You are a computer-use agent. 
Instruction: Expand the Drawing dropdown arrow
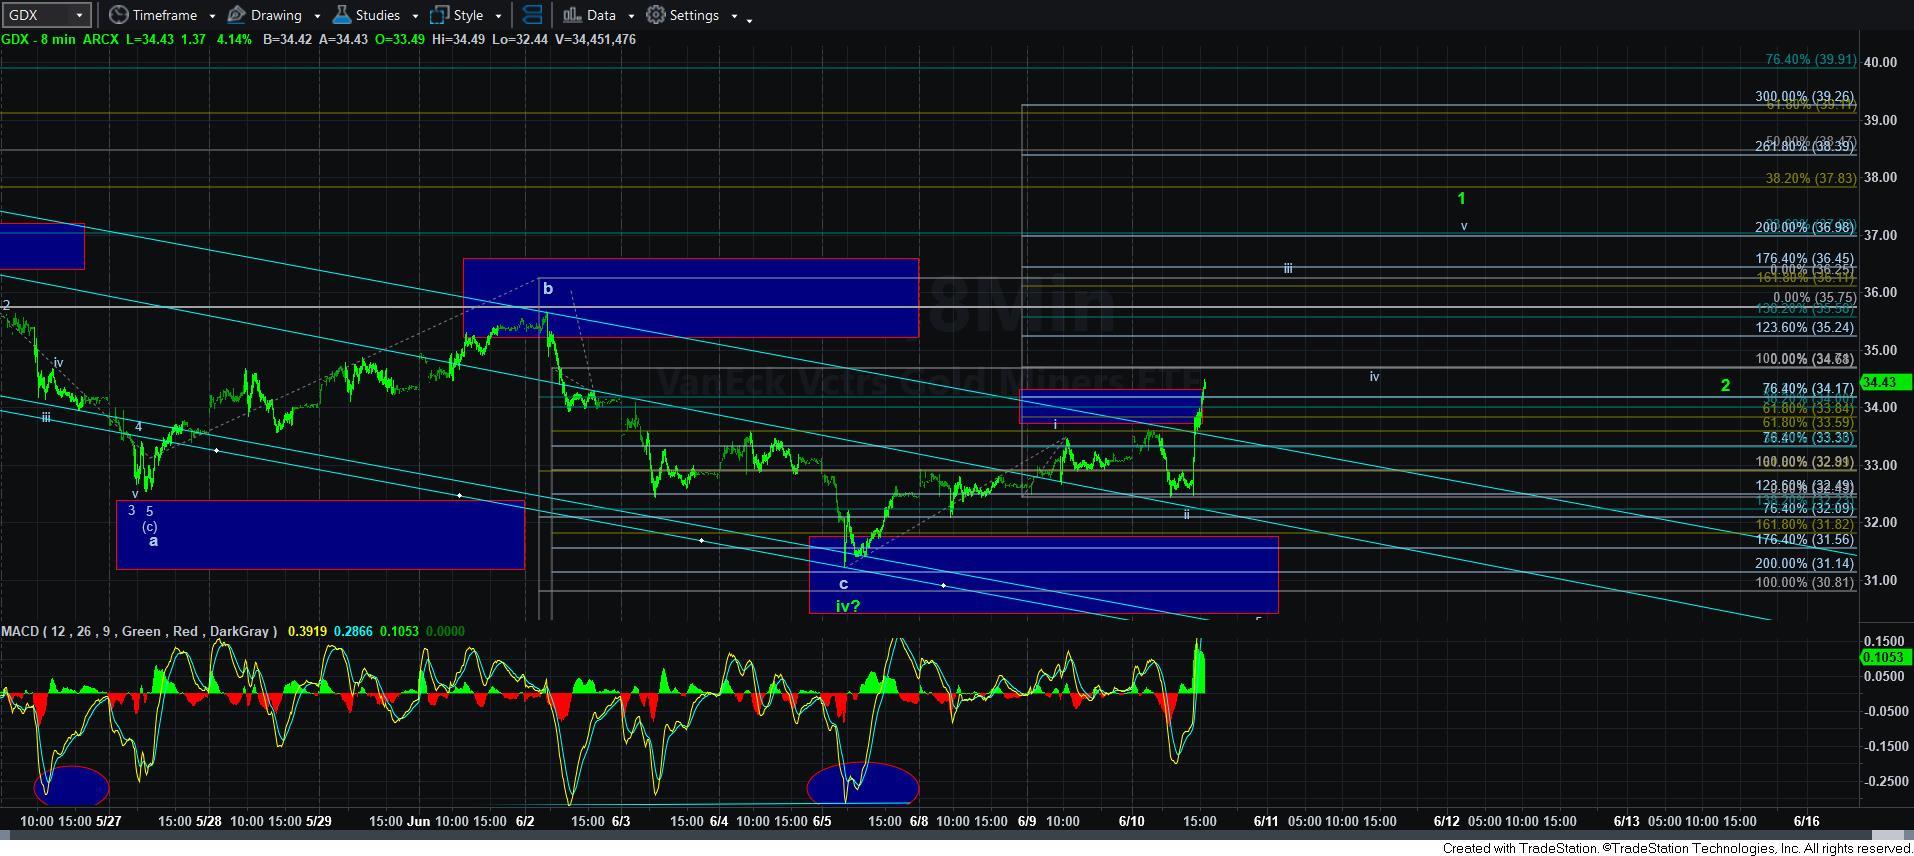tap(317, 16)
